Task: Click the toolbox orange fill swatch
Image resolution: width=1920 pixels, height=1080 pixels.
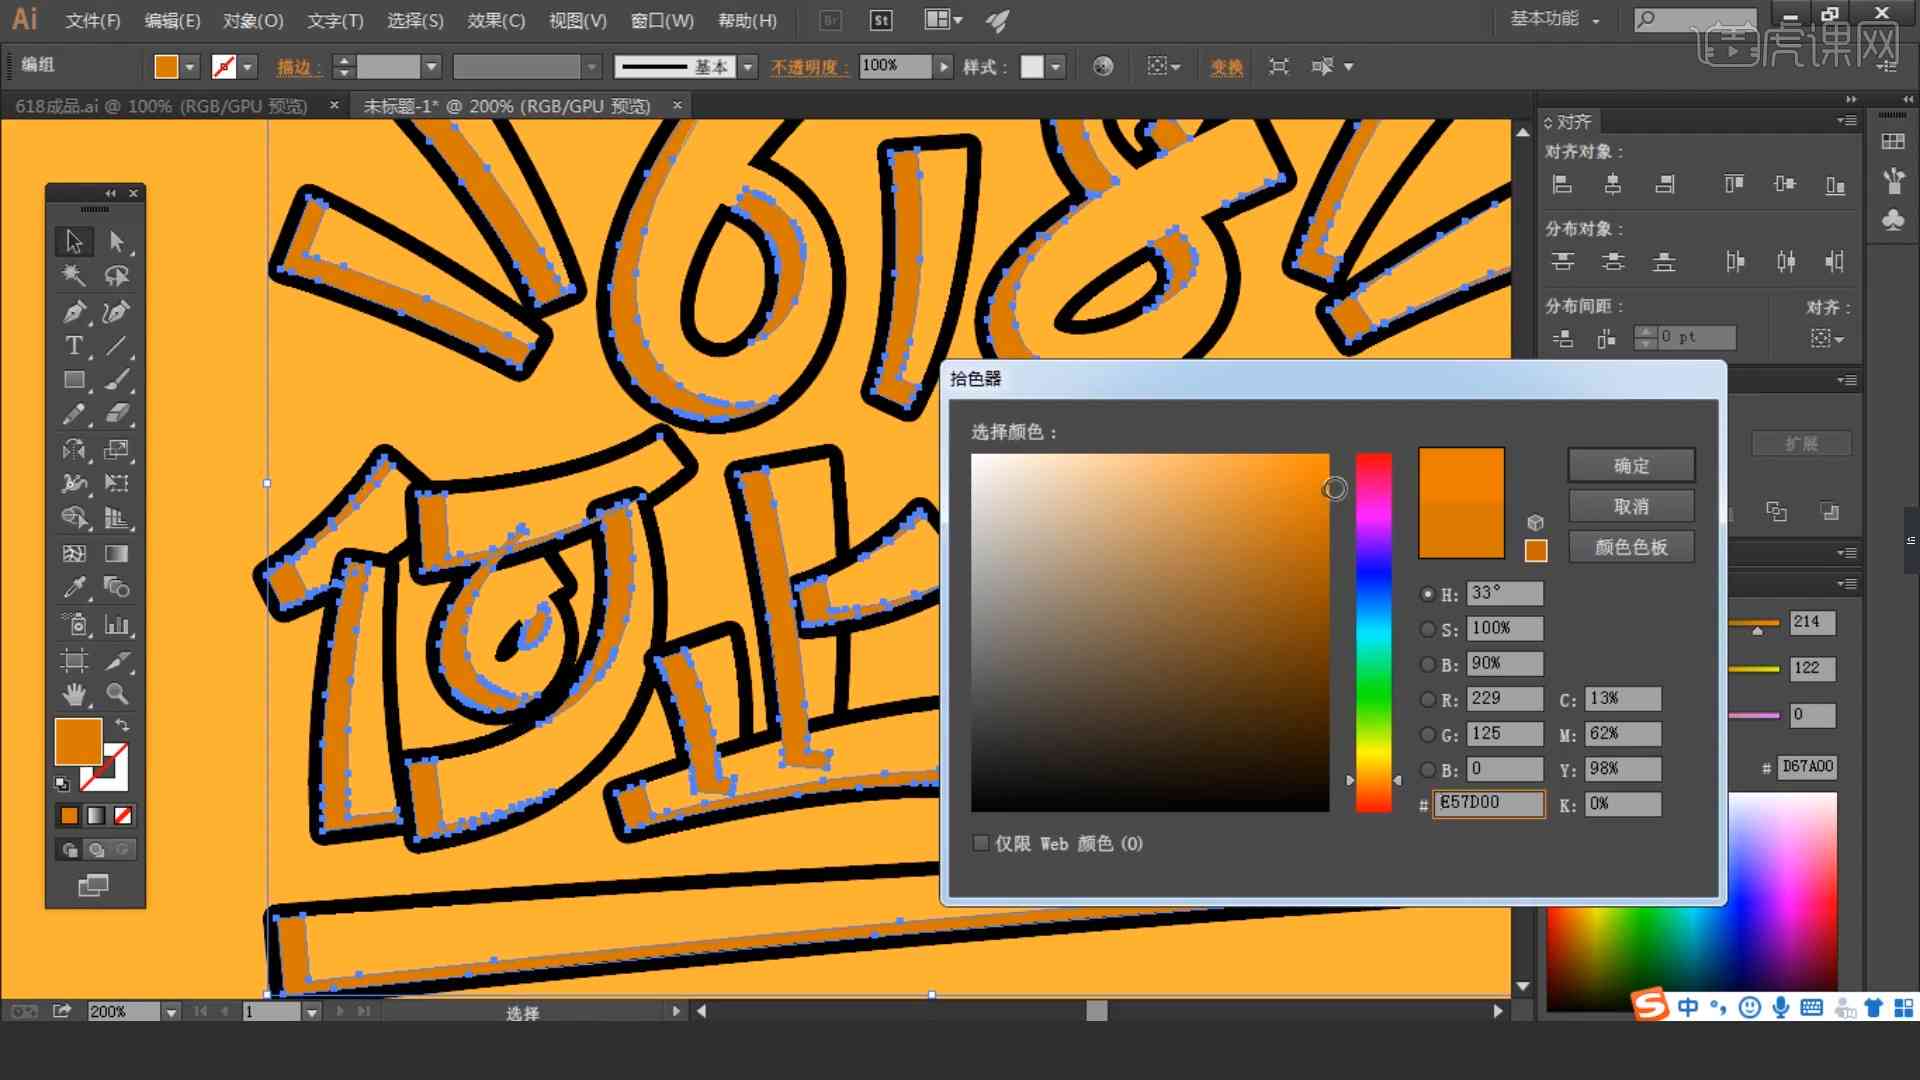Action: coord(78,741)
